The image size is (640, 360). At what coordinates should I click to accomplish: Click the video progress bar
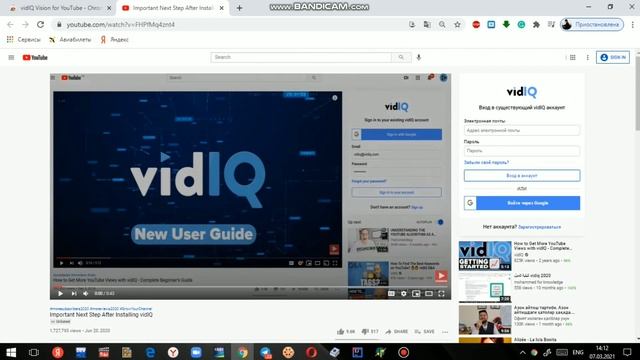coord(250,287)
